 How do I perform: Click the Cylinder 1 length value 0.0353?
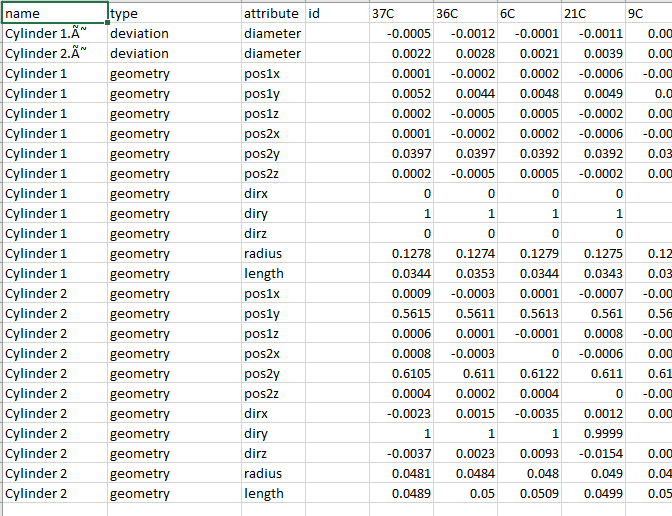coord(464,273)
